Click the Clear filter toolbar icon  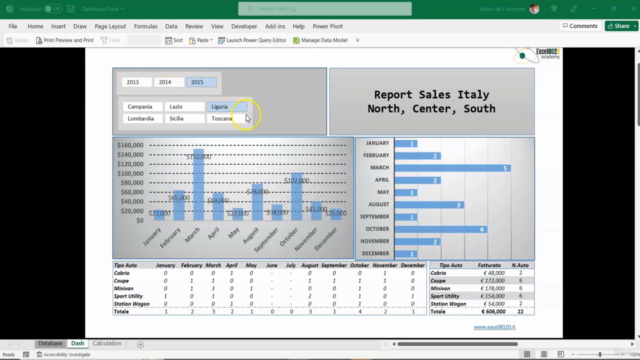(x=111, y=40)
